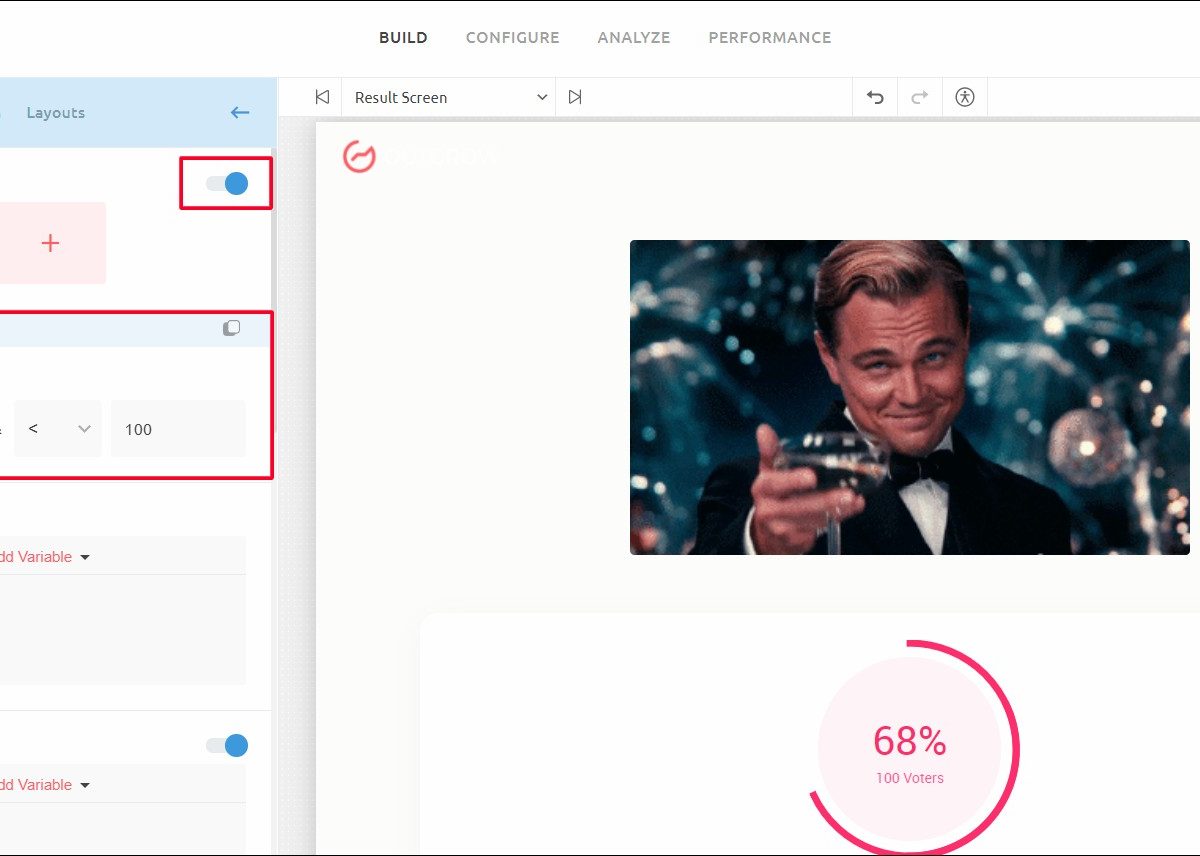Image resolution: width=1200 pixels, height=856 pixels.
Task: Toggle the highlighted switch at panel top
Action: pos(227,183)
